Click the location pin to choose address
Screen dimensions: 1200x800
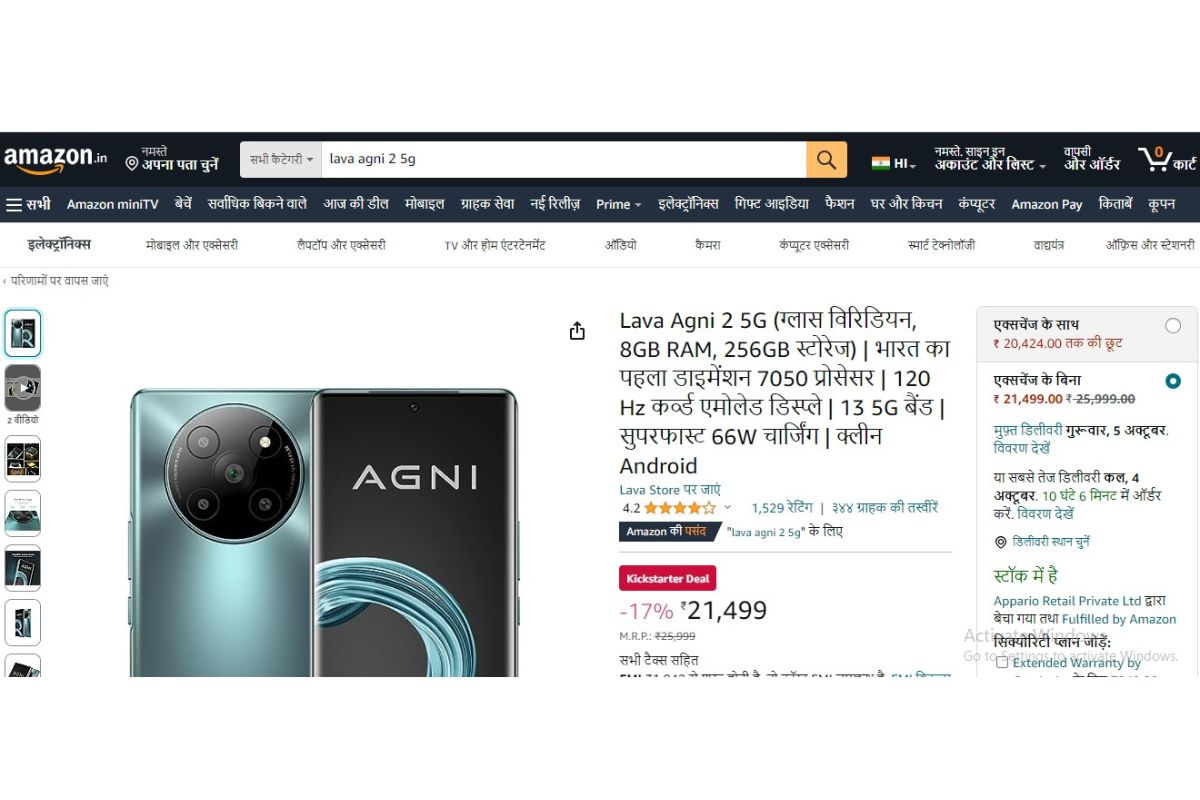131,162
